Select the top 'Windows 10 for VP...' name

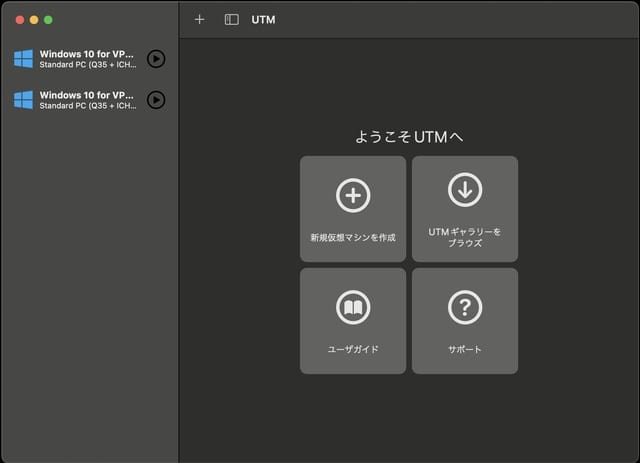(x=86, y=53)
